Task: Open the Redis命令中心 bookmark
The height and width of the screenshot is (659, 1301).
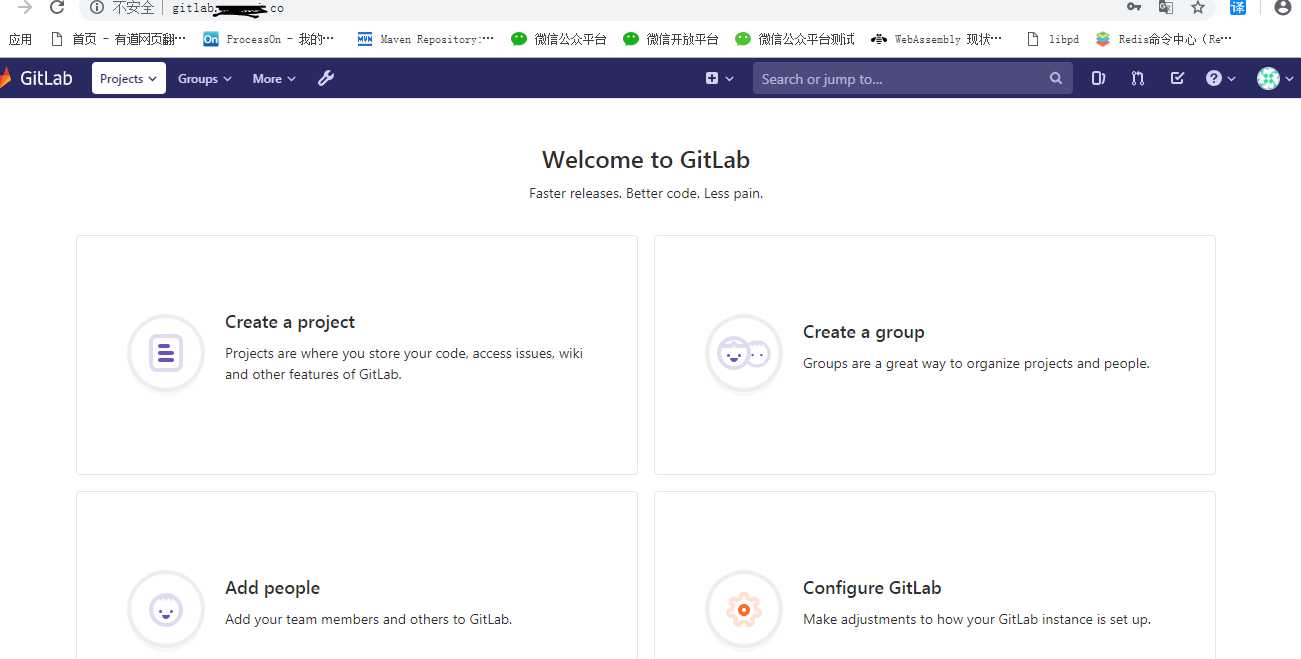Action: coord(1164,39)
